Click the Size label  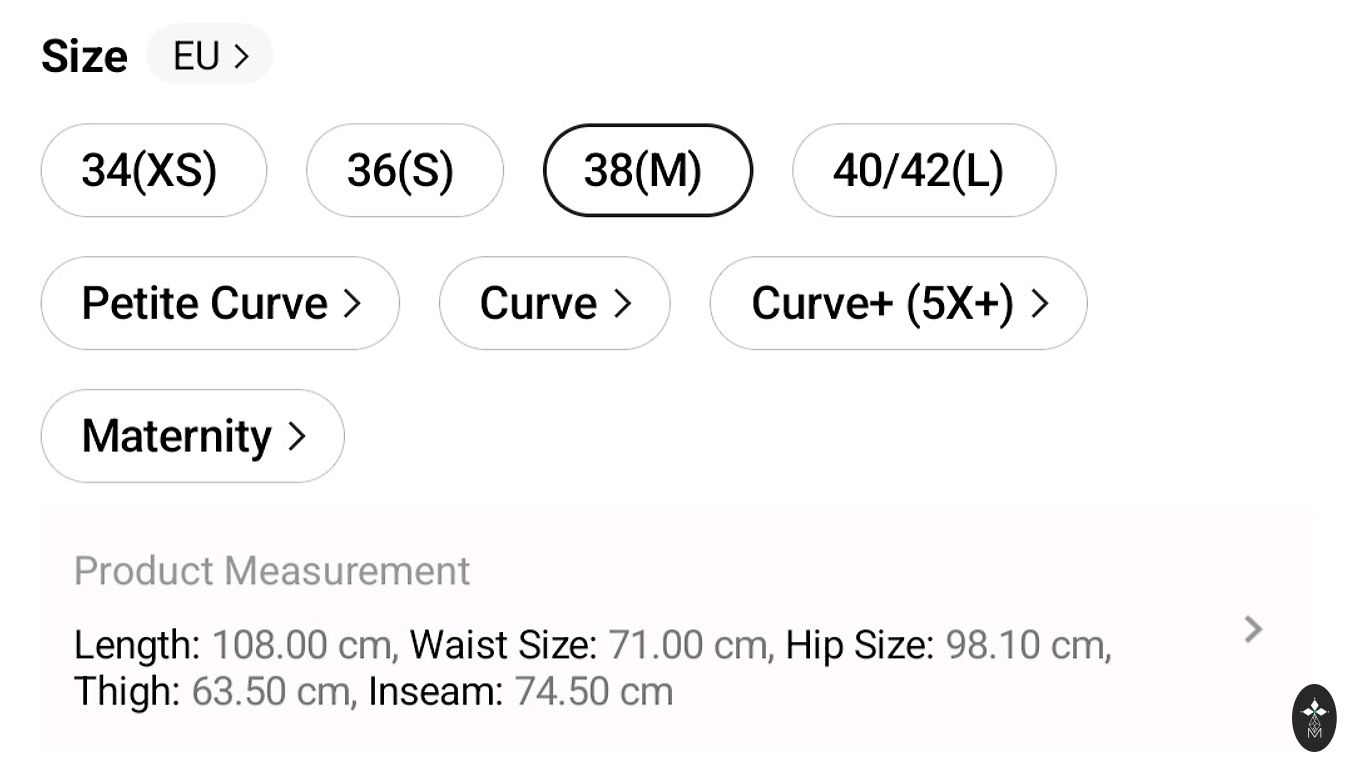(84, 57)
